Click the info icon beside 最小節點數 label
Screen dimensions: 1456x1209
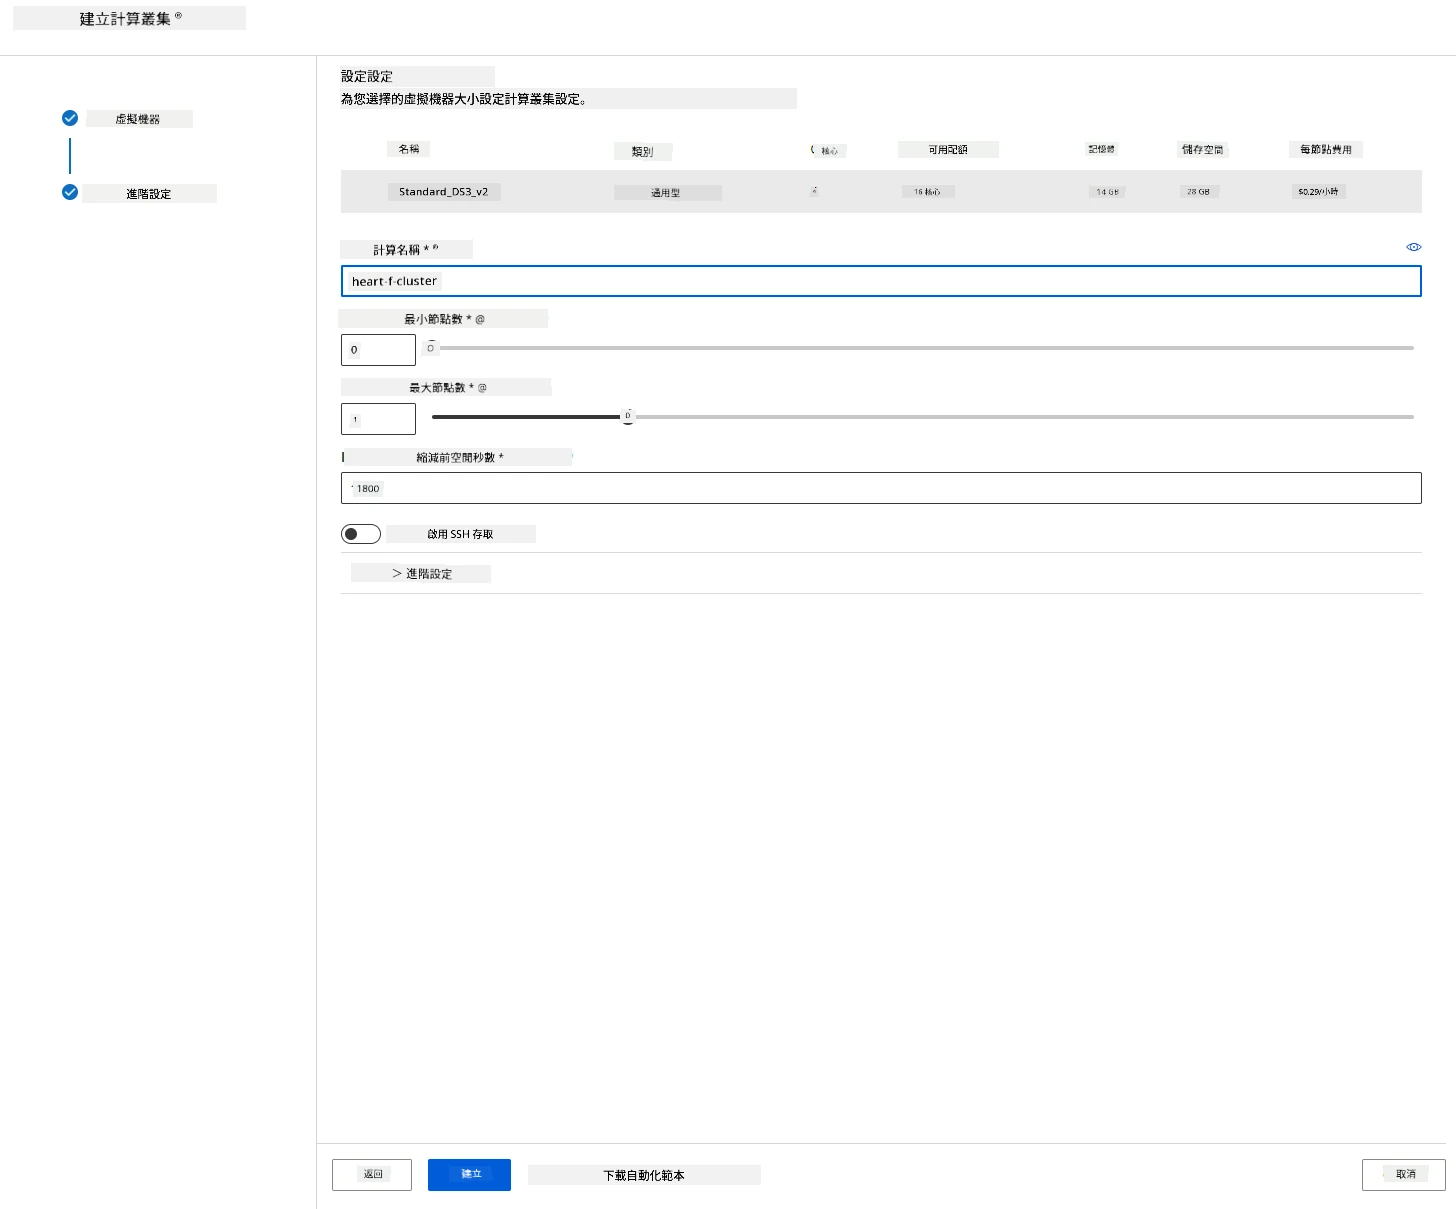point(480,319)
